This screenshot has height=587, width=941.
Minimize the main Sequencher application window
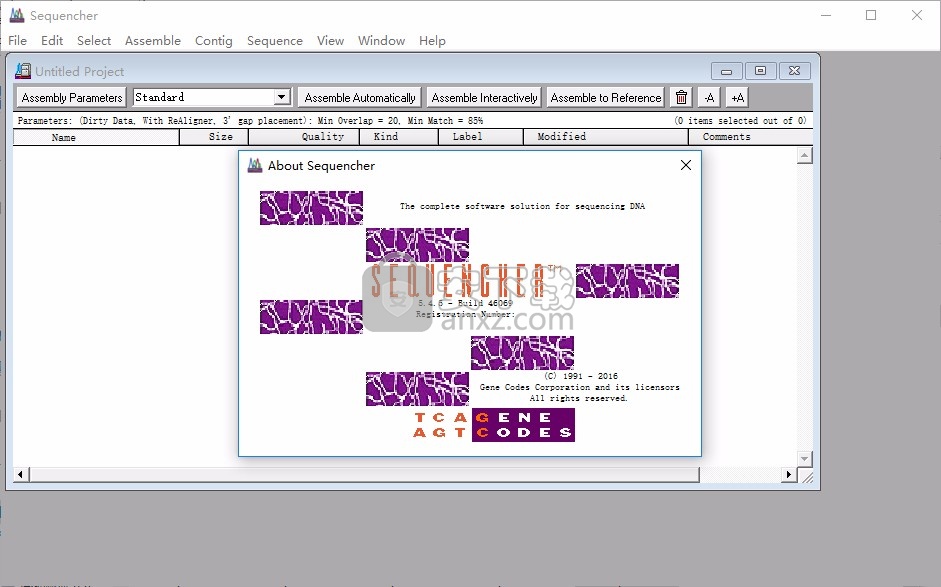coord(826,15)
